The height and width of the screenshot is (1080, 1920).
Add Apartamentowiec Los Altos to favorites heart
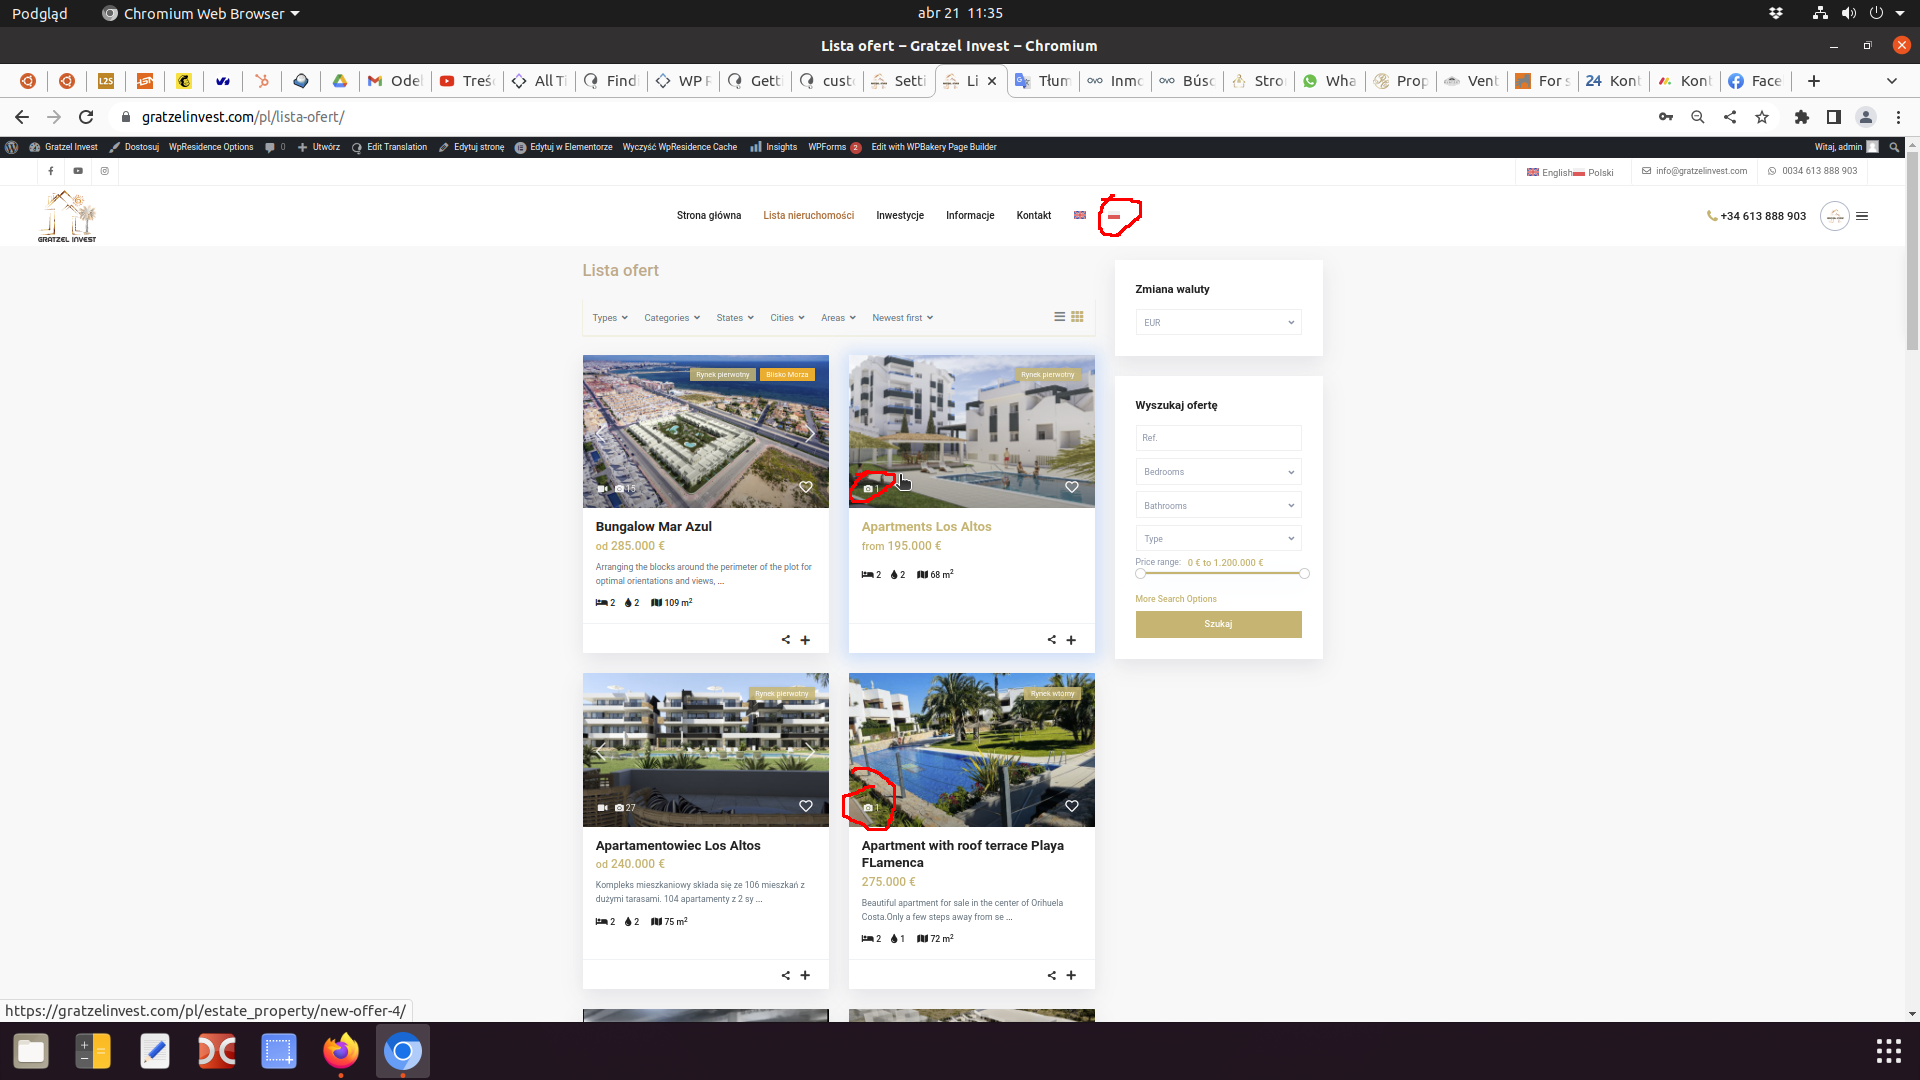[805, 806]
